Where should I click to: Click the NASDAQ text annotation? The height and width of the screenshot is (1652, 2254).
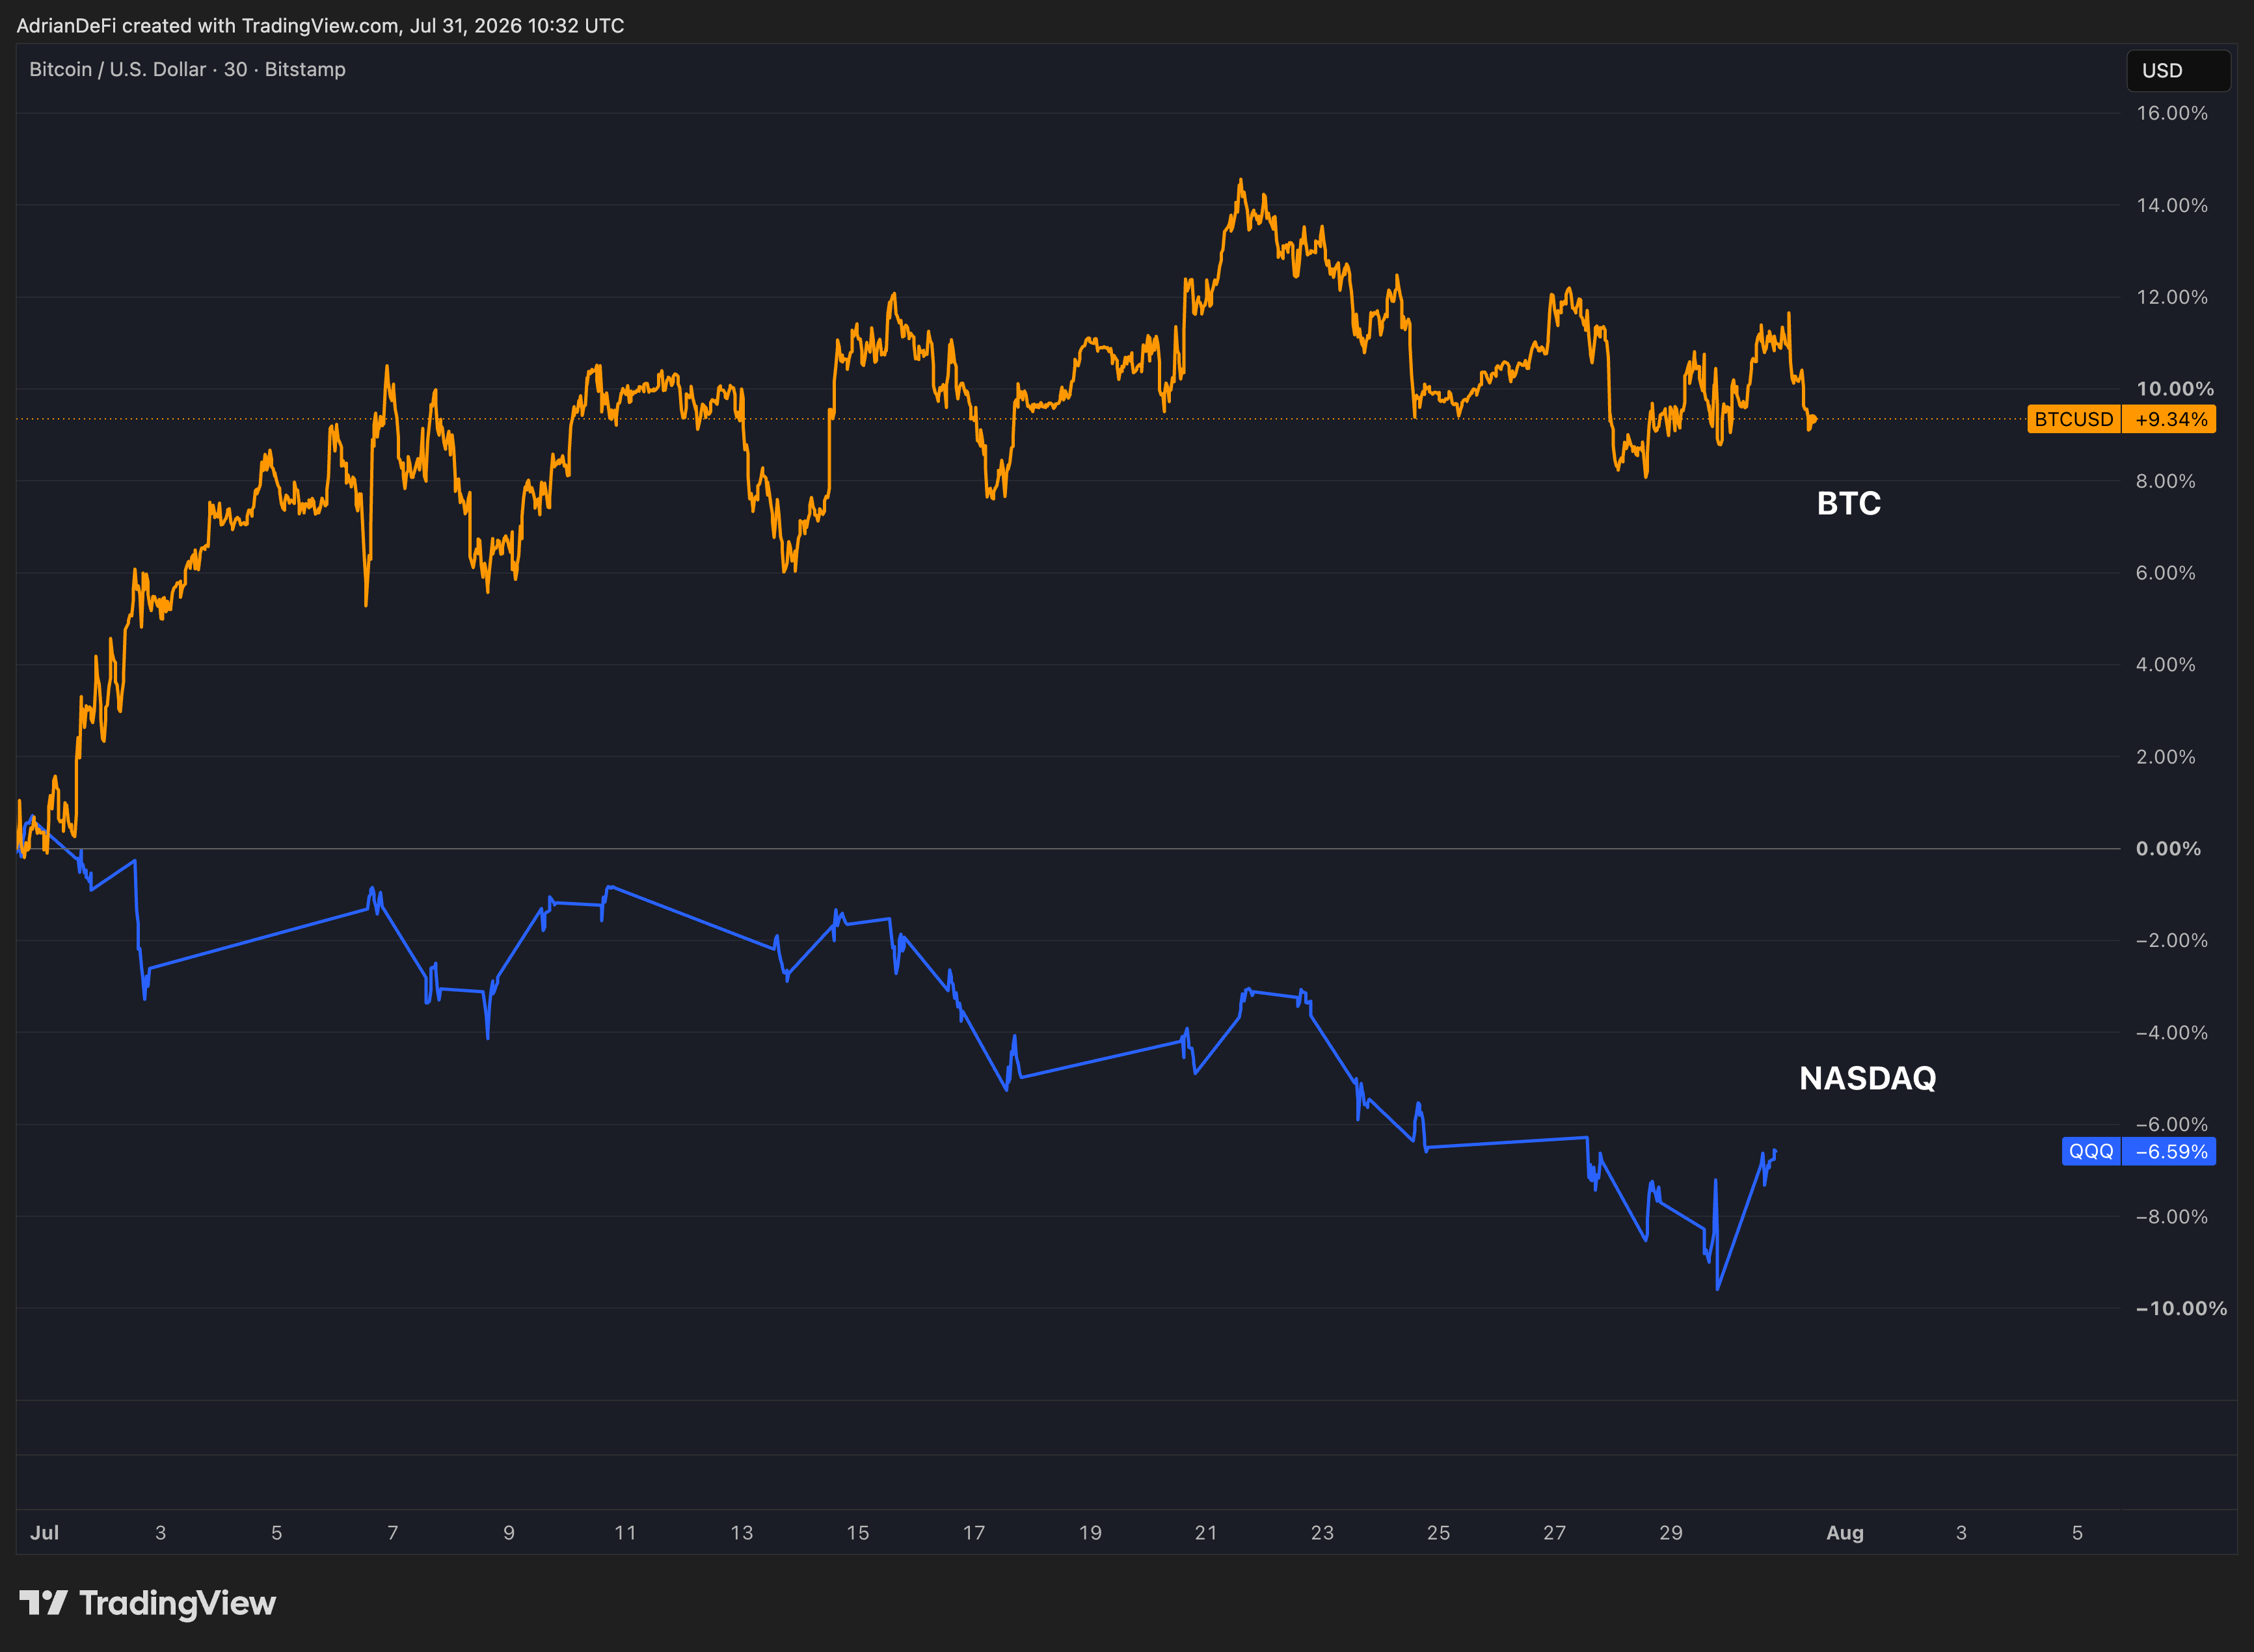tap(1867, 1078)
